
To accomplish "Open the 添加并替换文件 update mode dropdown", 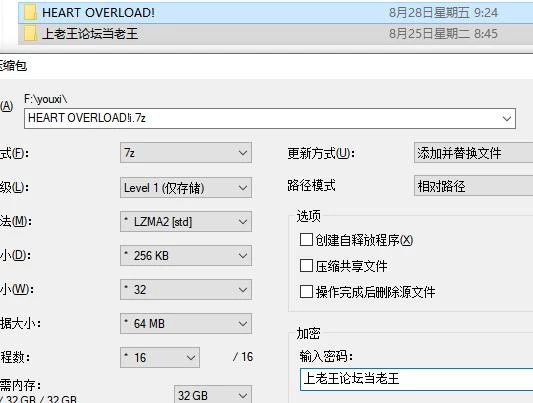I will tap(474, 153).
